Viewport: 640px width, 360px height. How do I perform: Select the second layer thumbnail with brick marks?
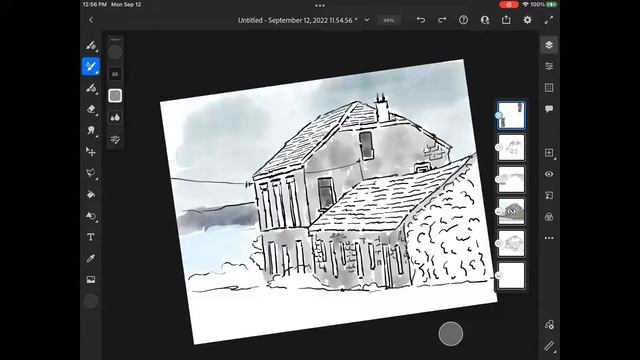(511, 147)
